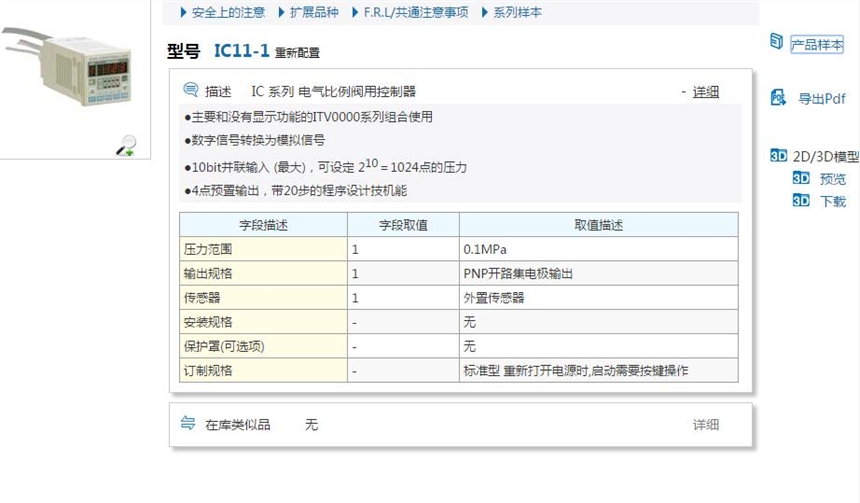860x503 pixels.
Task: Click the 在库类似品 swap arrows icon
Action: (x=188, y=424)
